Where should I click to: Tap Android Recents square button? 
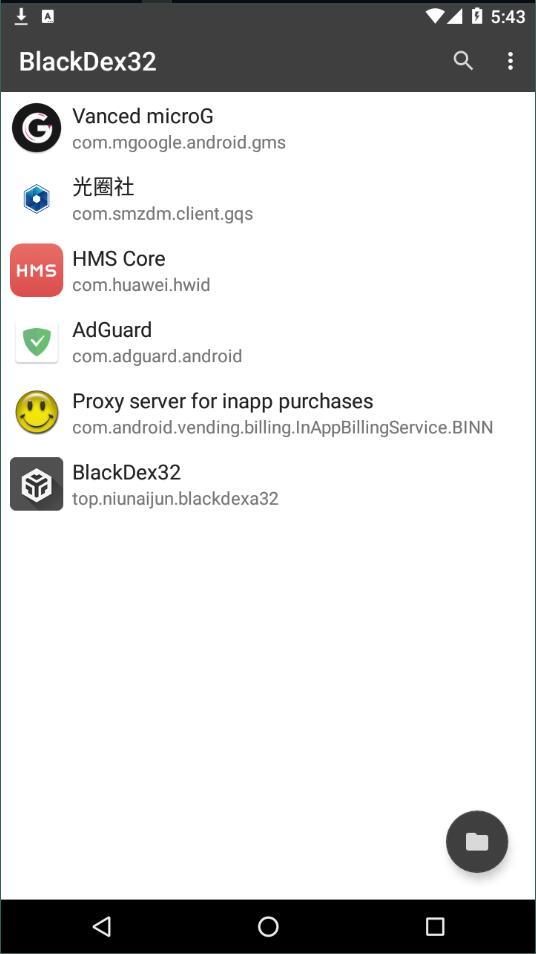[x=434, y=927]
